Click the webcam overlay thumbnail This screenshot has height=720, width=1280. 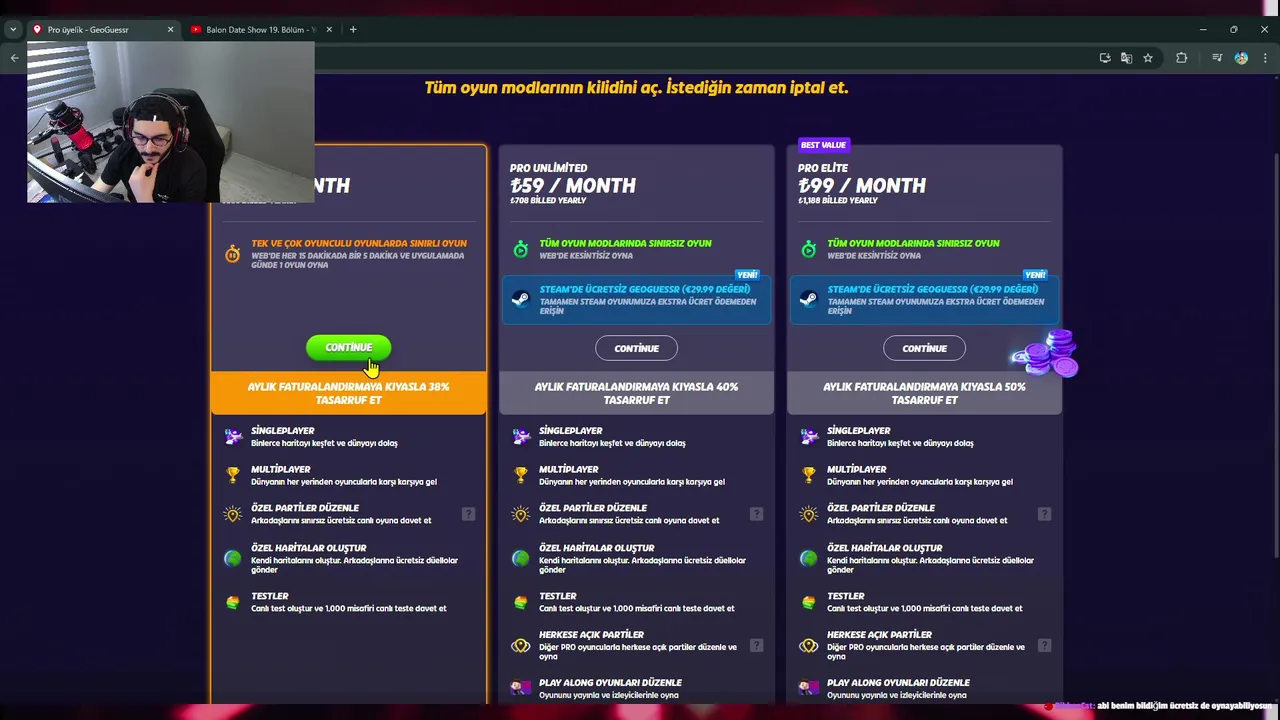171,122
